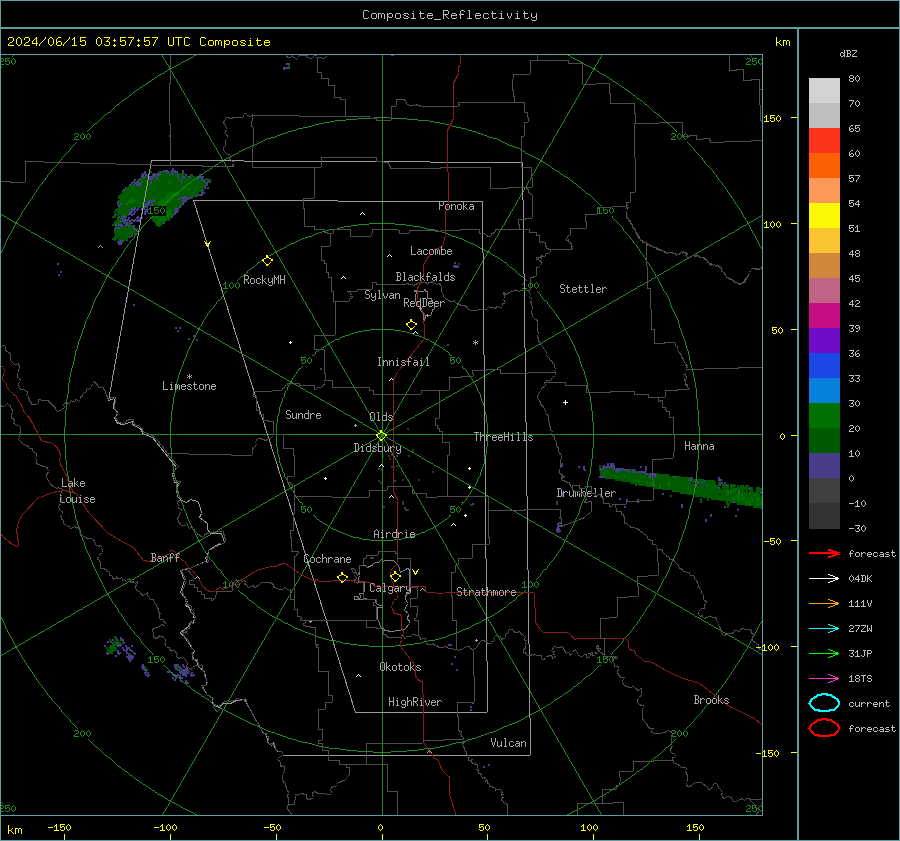
Task: Click the yellow 51 dBZ color swatch
Action: pyautogui.click(x=824, y=215)
